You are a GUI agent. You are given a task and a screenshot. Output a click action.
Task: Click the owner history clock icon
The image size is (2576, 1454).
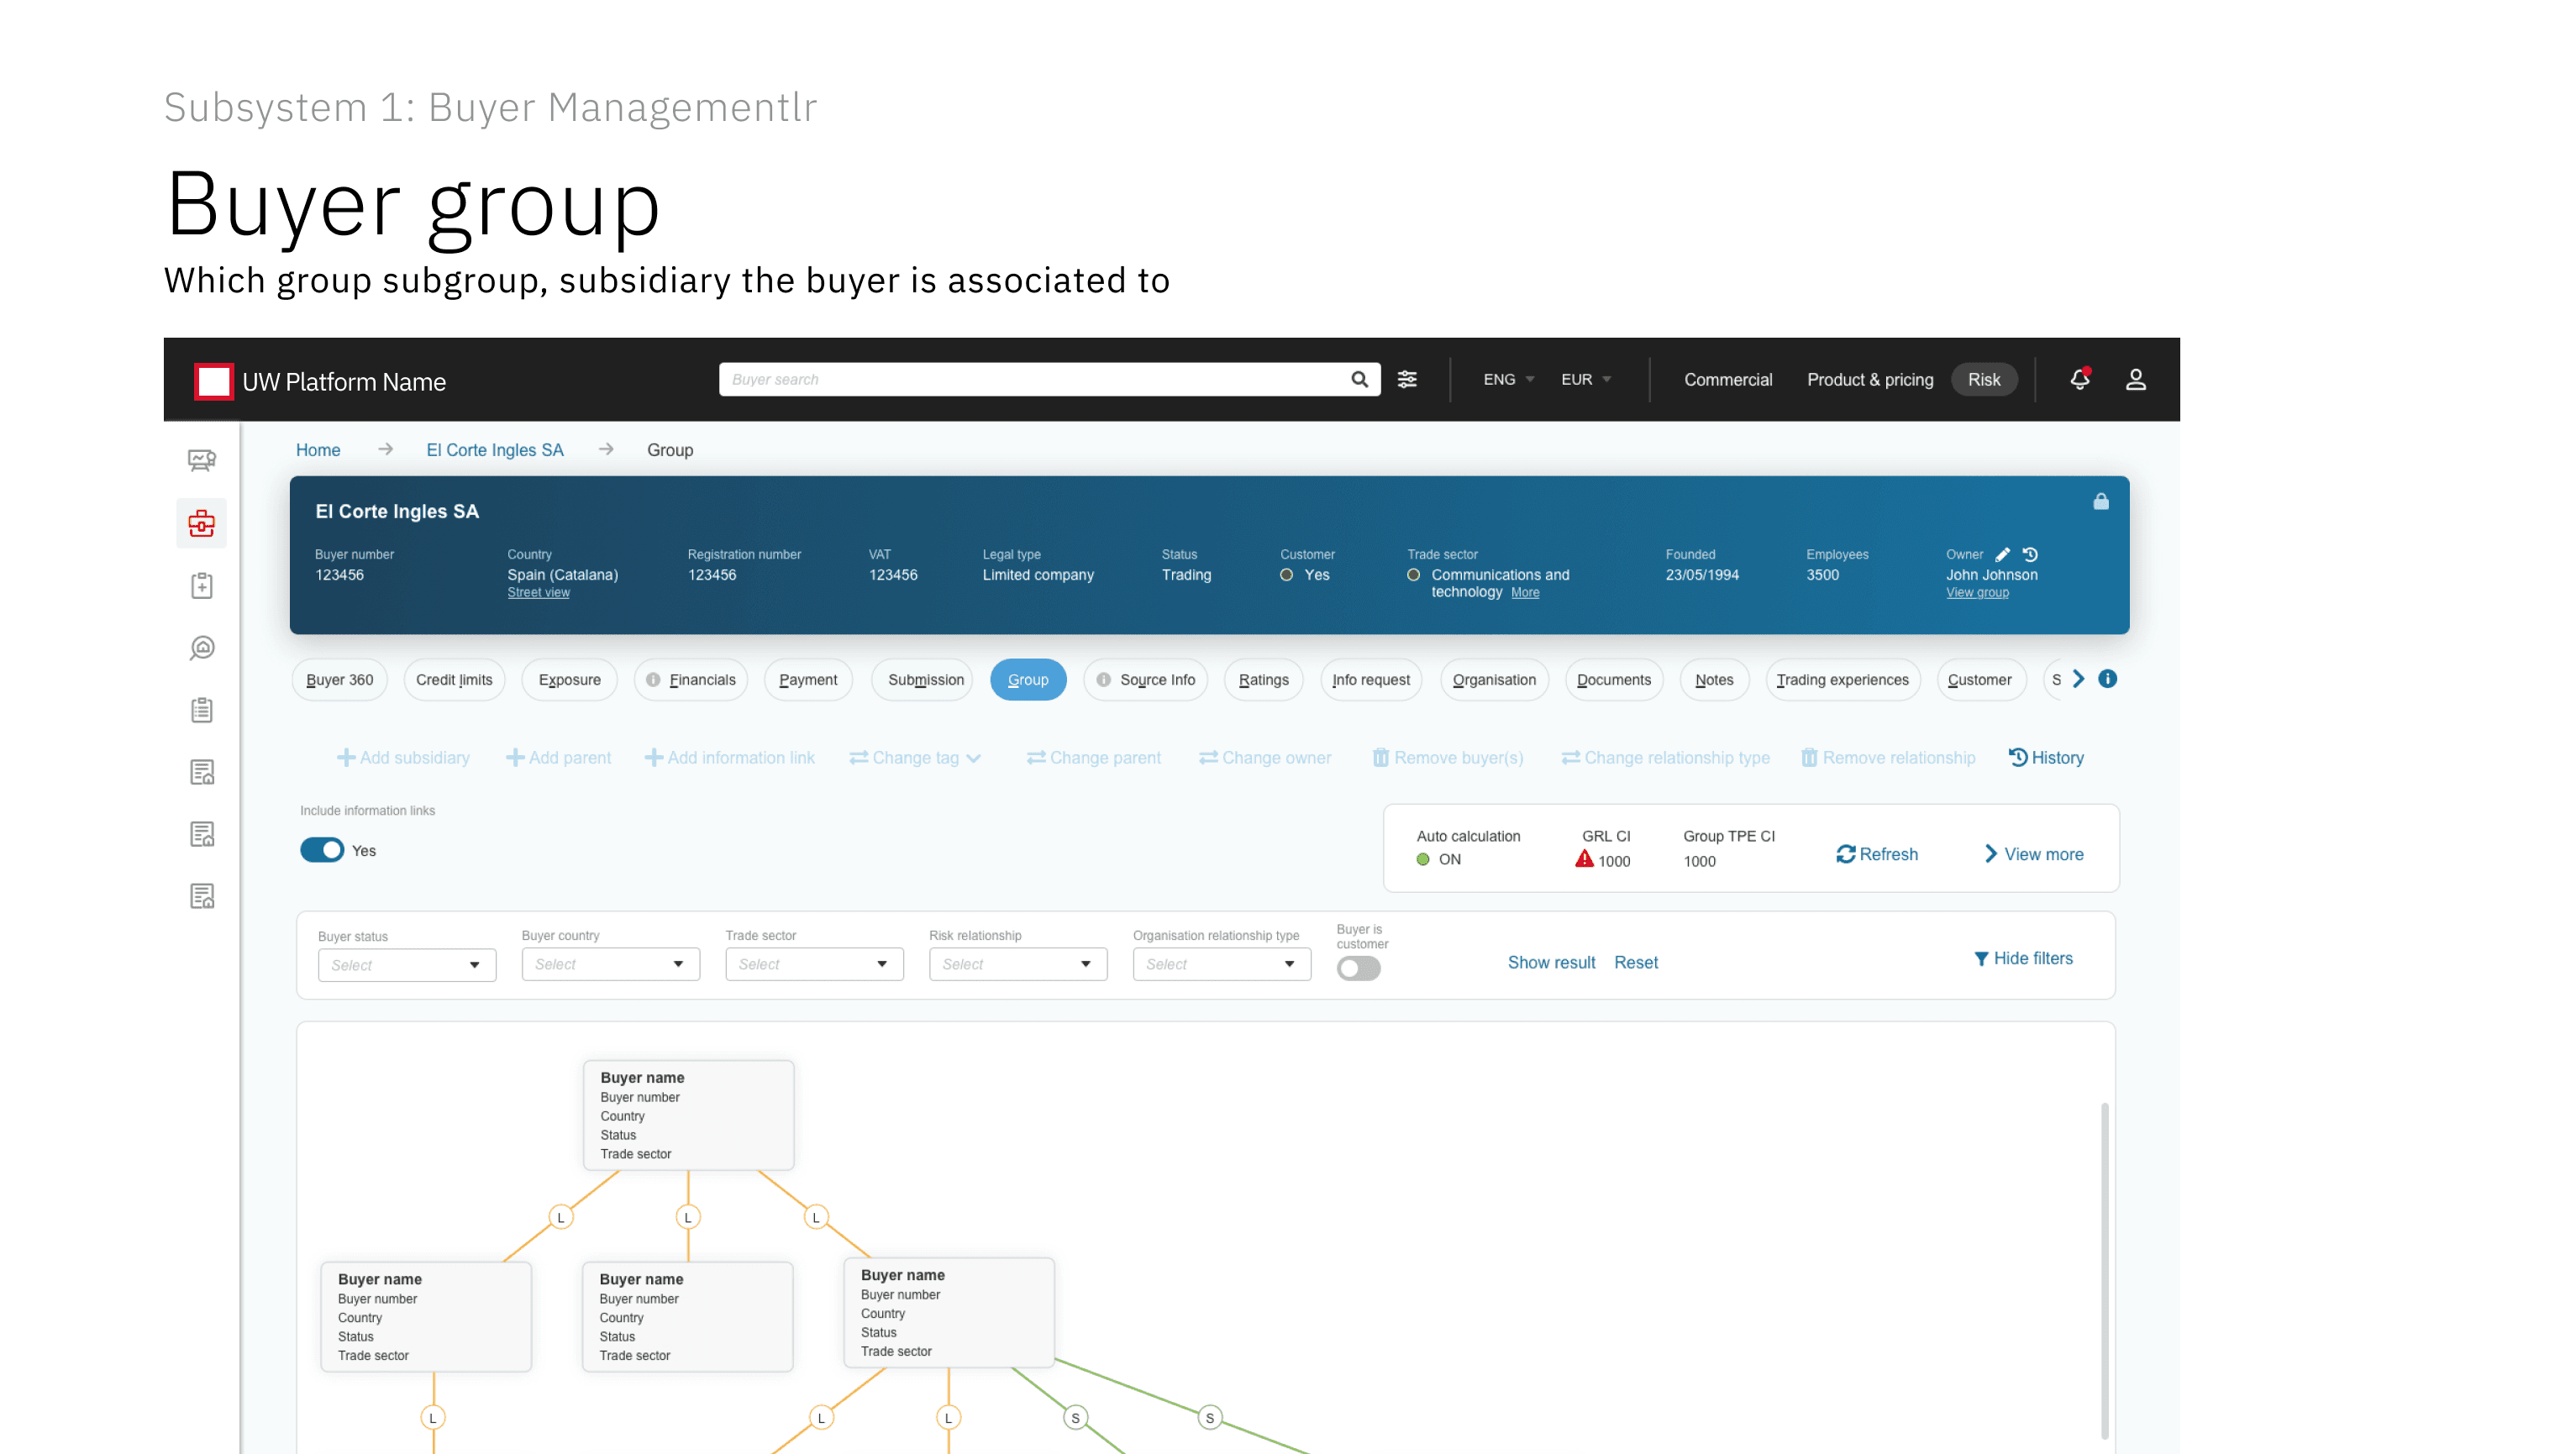pyautogui.click(x=2030, y=554)
